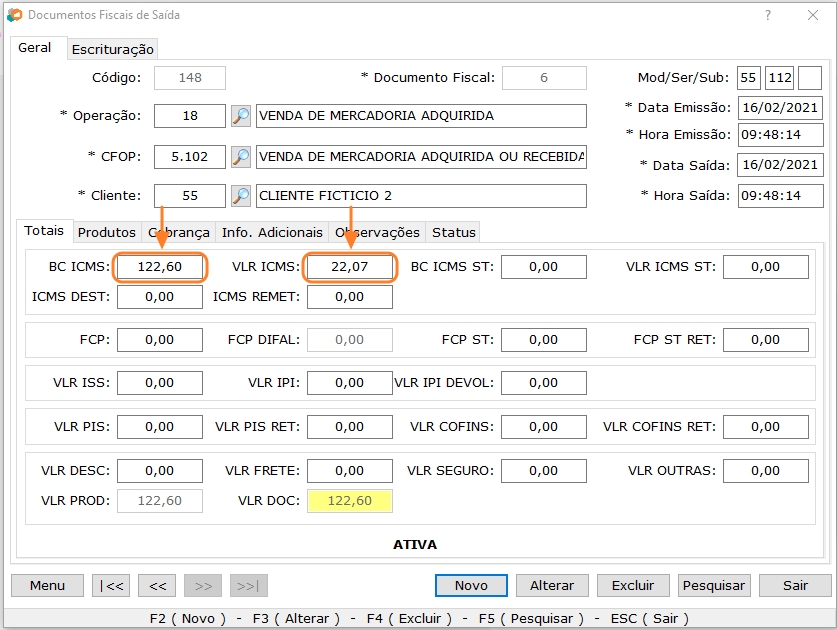Image resolution: width=837 pixels, height=630 pixels.
Task: Click the BC ICMS value field
Action: coord(160,267)
